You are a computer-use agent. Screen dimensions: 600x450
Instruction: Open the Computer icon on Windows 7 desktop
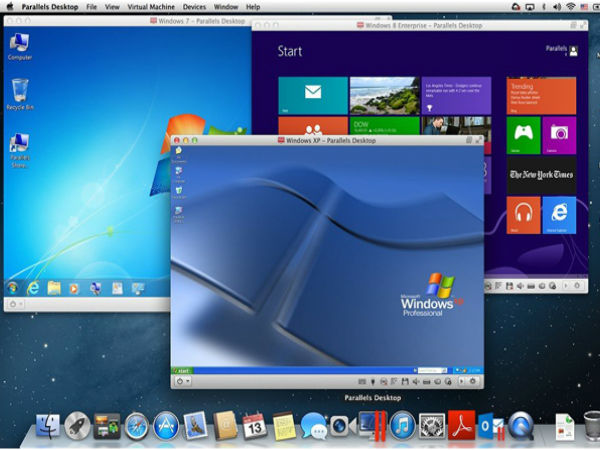point(20,47)
